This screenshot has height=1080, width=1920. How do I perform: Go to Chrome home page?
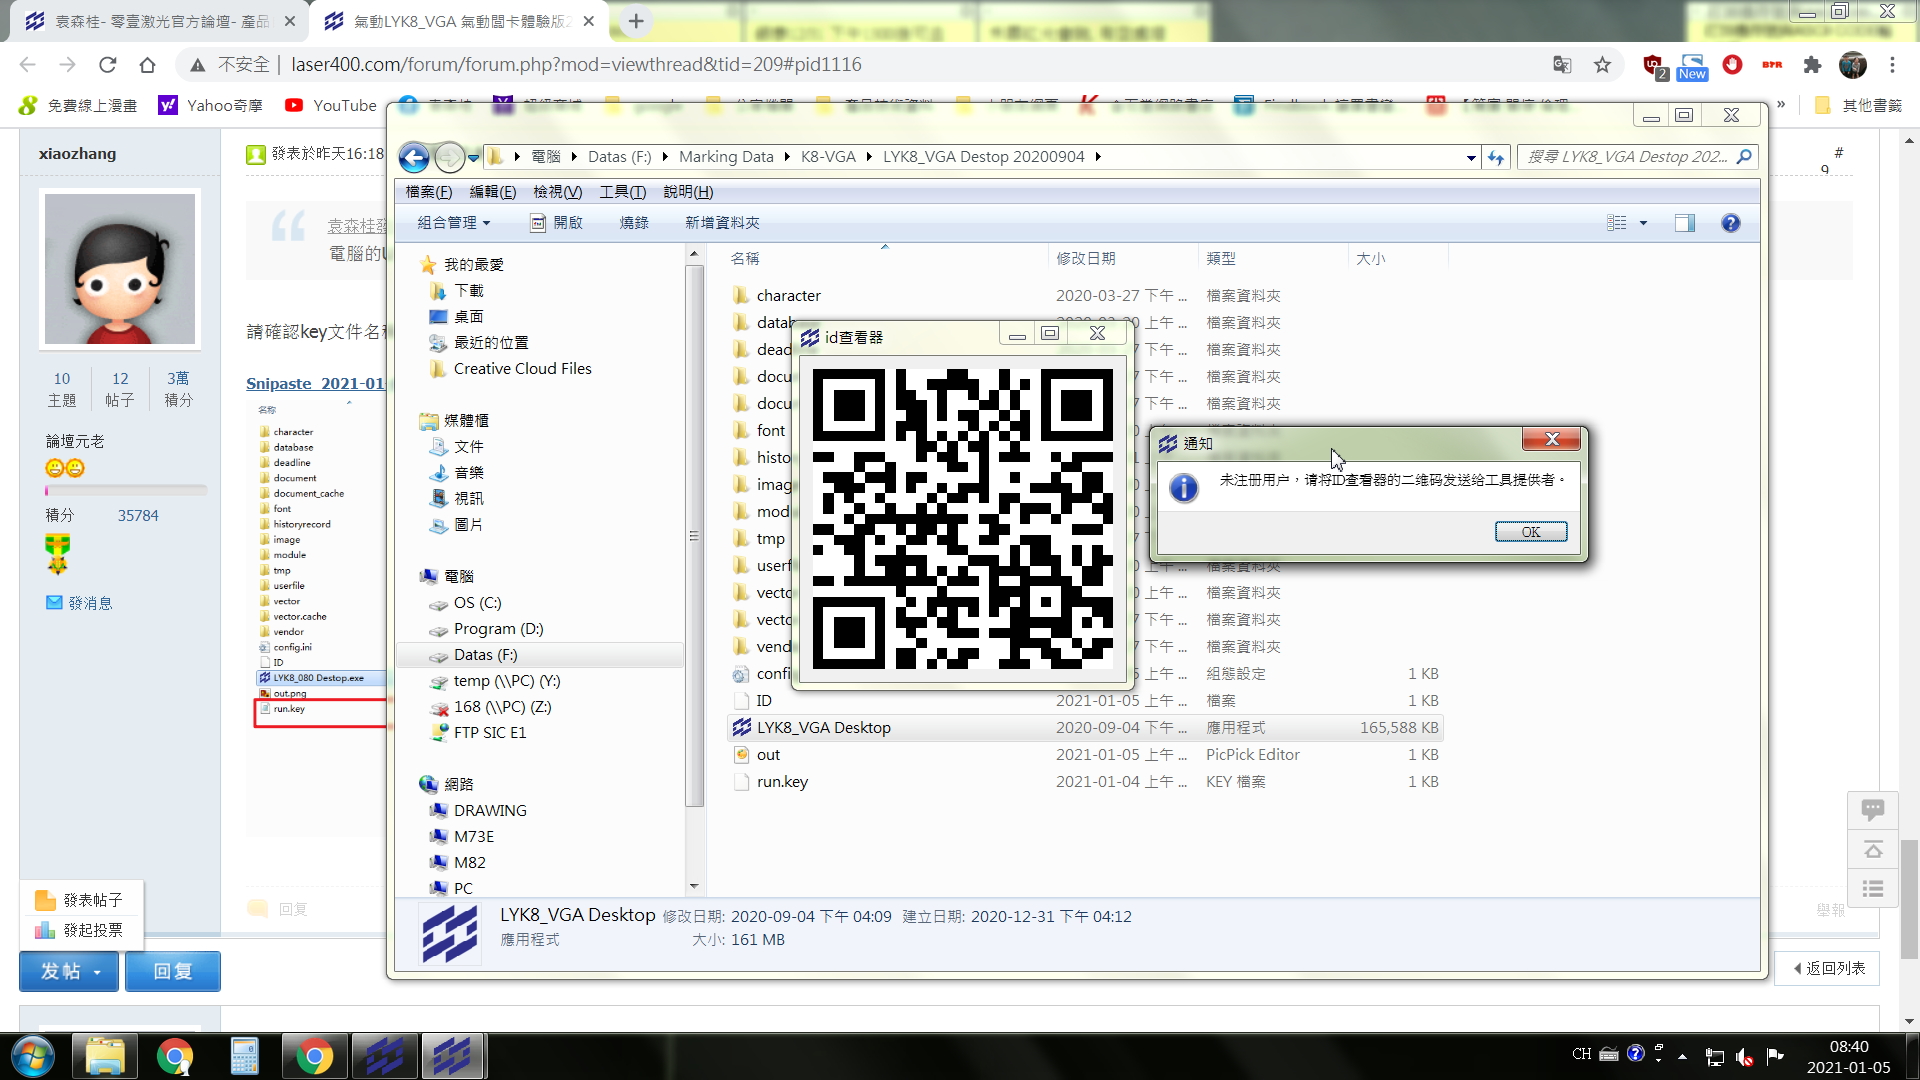coord(147,65)
